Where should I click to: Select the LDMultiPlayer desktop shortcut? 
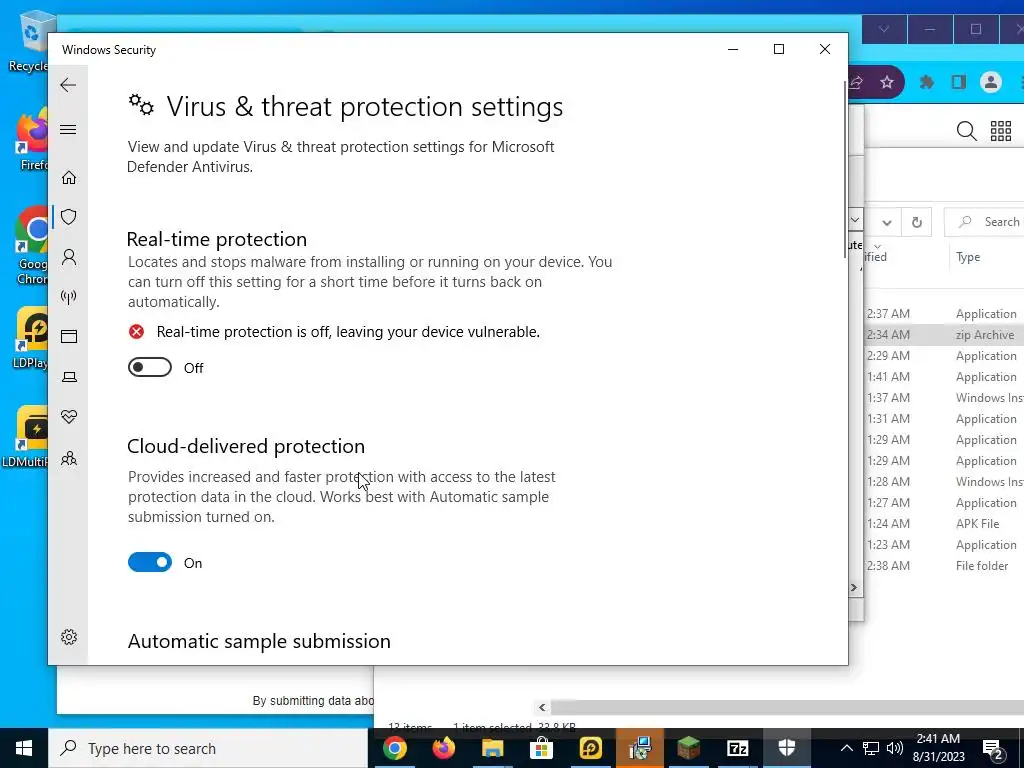[x=25, y=436]
